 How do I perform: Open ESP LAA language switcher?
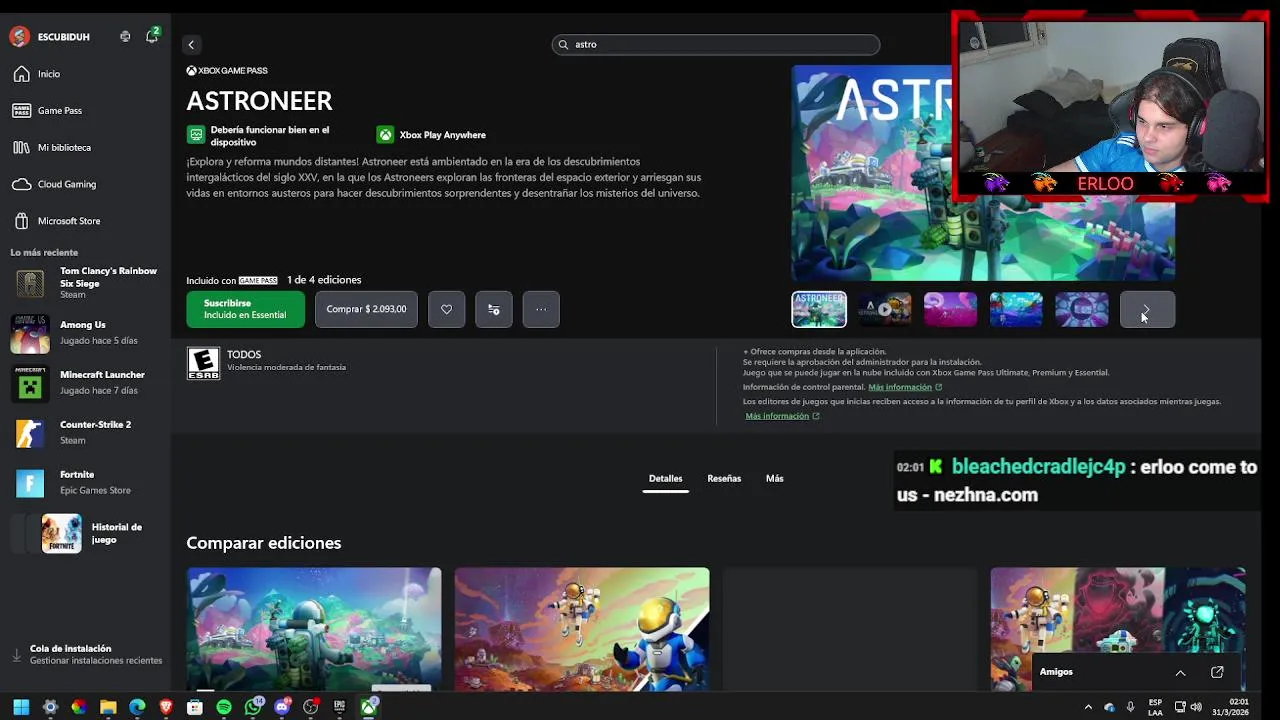1155,707
